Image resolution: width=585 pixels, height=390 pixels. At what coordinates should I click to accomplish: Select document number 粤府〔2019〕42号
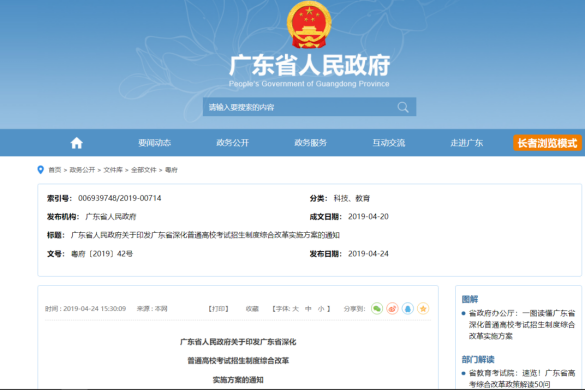pyautogui.click(x=102, y=254)
